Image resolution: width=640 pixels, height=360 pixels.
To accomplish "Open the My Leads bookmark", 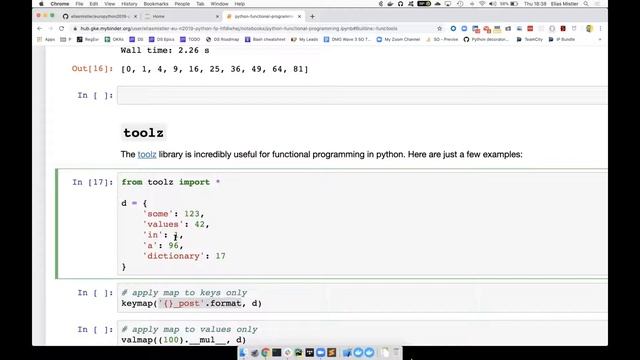I will click(304, 40).
